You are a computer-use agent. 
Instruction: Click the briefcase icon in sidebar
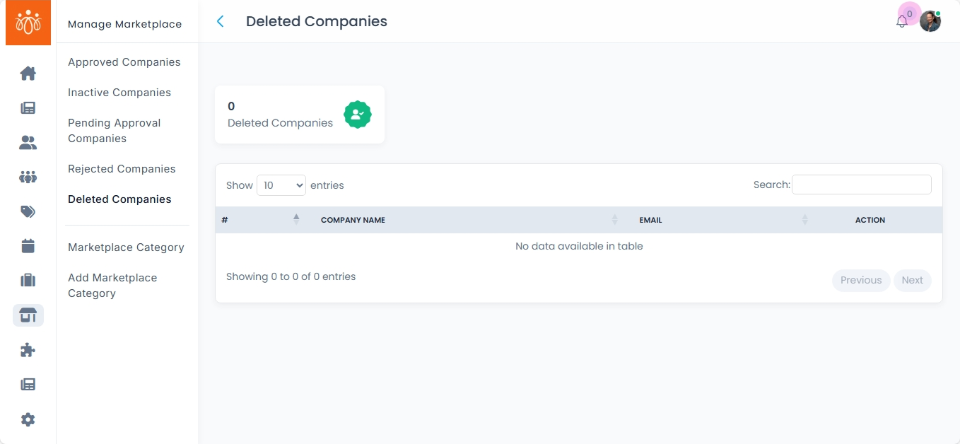tap(28, 281)
